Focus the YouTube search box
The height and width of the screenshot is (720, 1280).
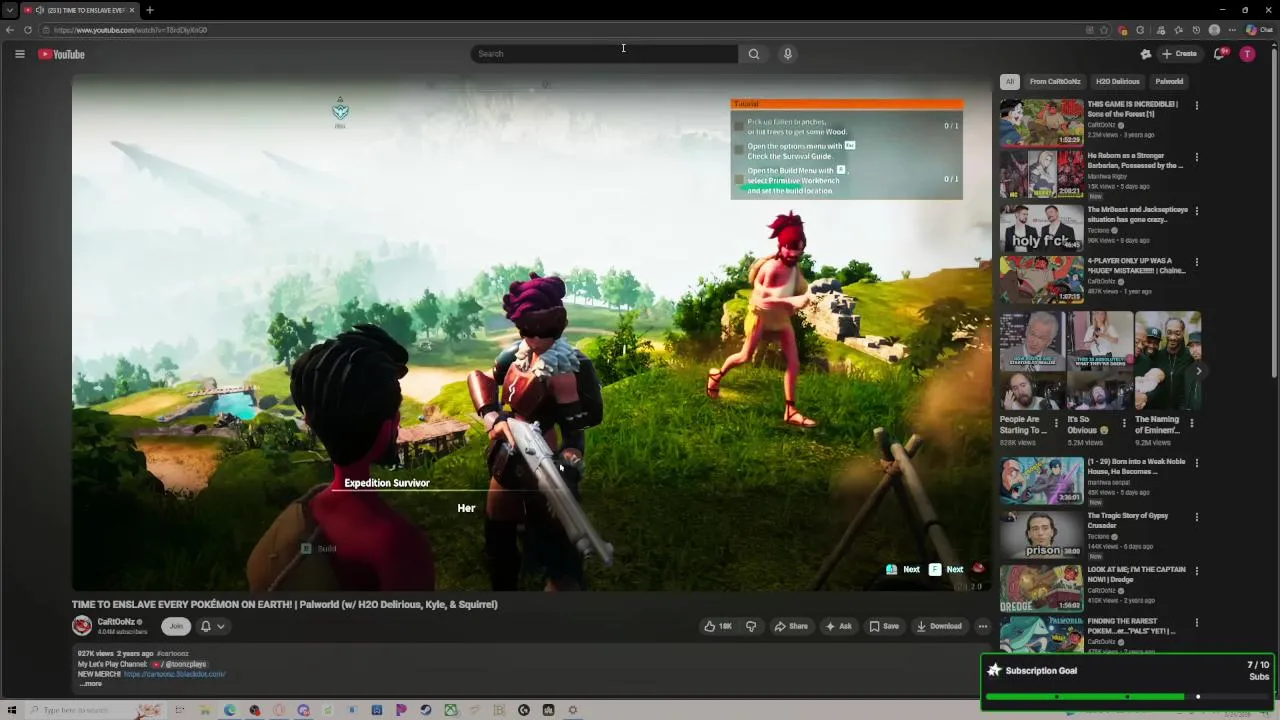[604, 54]
